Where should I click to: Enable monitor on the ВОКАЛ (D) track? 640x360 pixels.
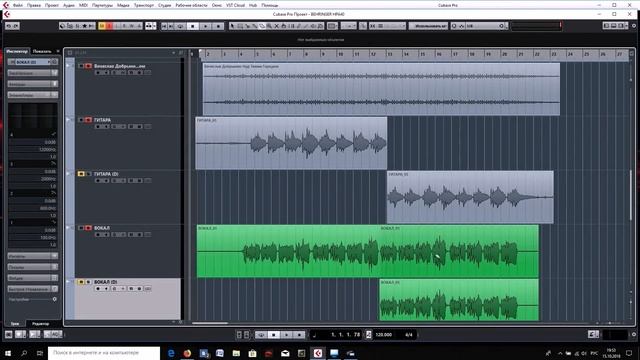pyautogui.click(x=106, y=289)
